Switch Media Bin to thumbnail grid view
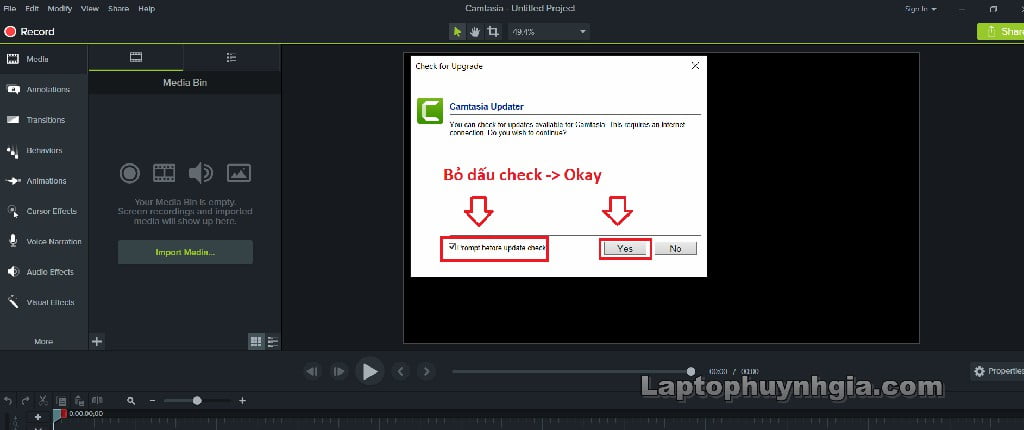Image resolution: width=1024 pixels, height=430 pixels. (x=255, y=341)
